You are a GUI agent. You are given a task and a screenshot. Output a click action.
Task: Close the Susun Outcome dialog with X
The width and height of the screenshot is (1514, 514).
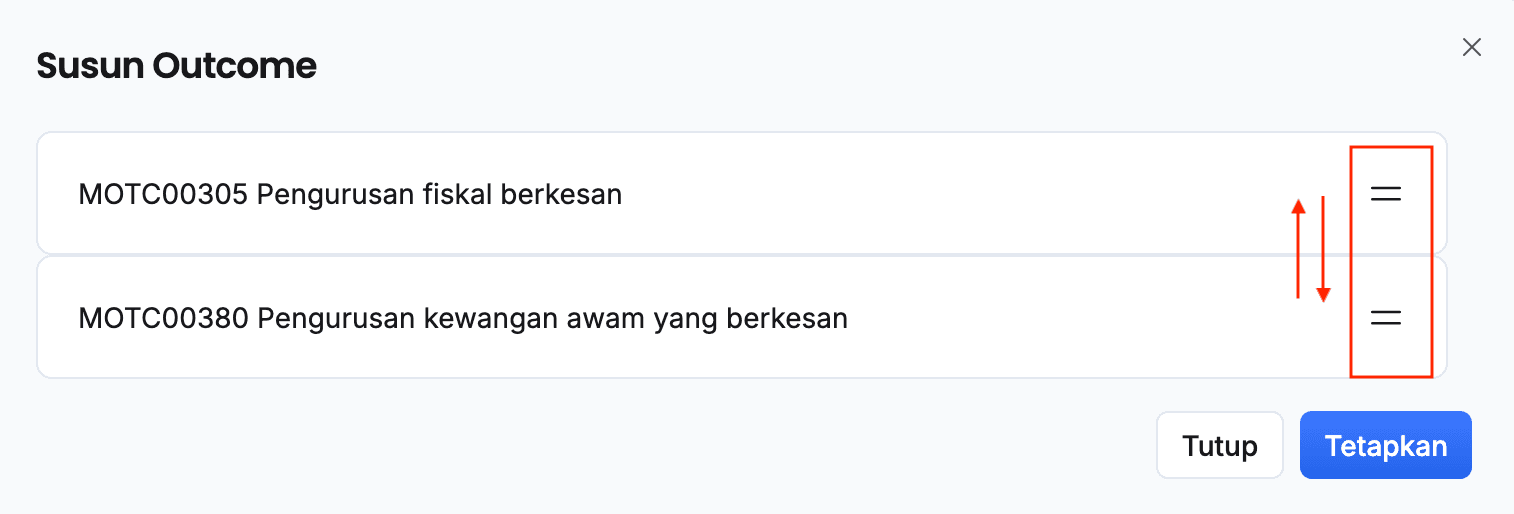(x=1471, y=47)
